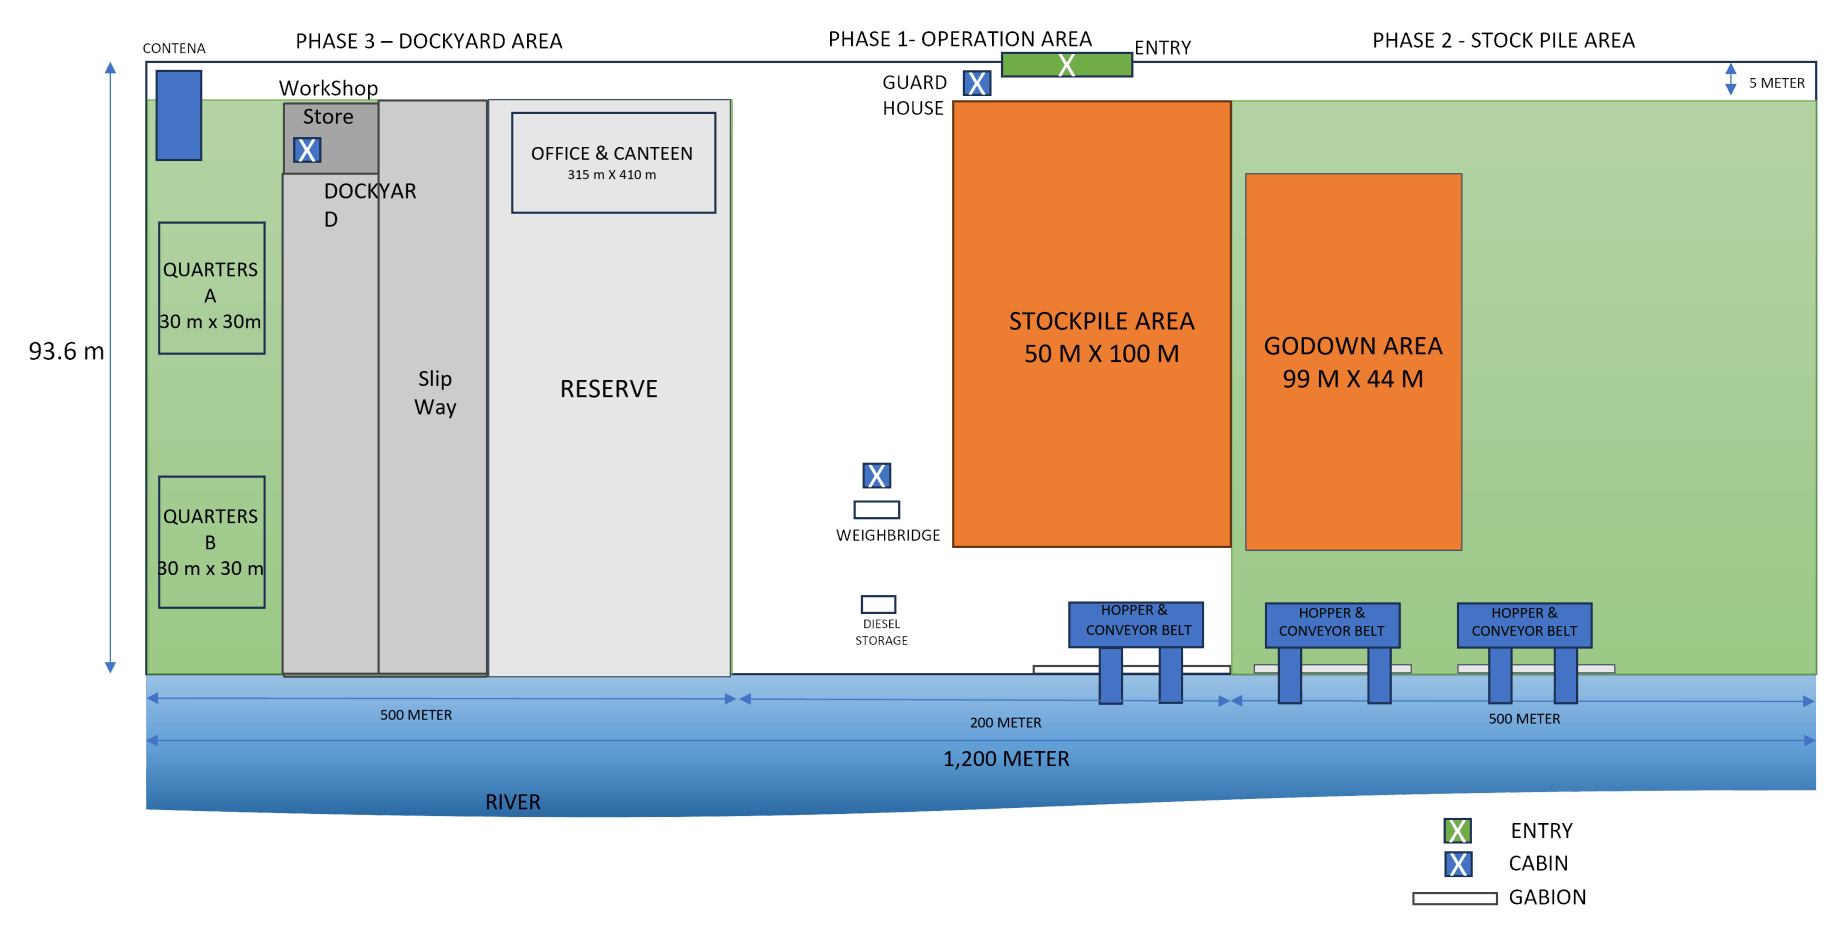1831x925 pixels.
Task: Select the Guard House cabin X marker
Action: [976, 83]
